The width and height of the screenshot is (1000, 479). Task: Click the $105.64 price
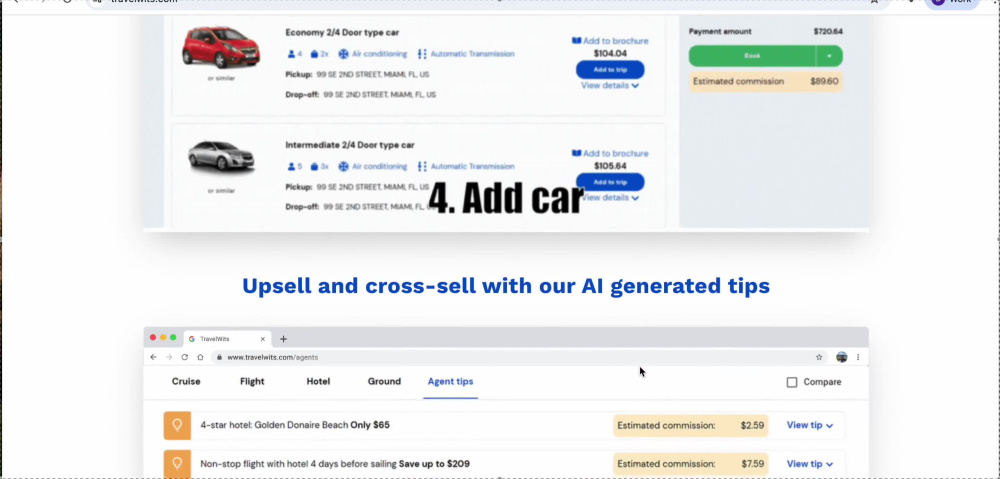[x=610, y=166]
